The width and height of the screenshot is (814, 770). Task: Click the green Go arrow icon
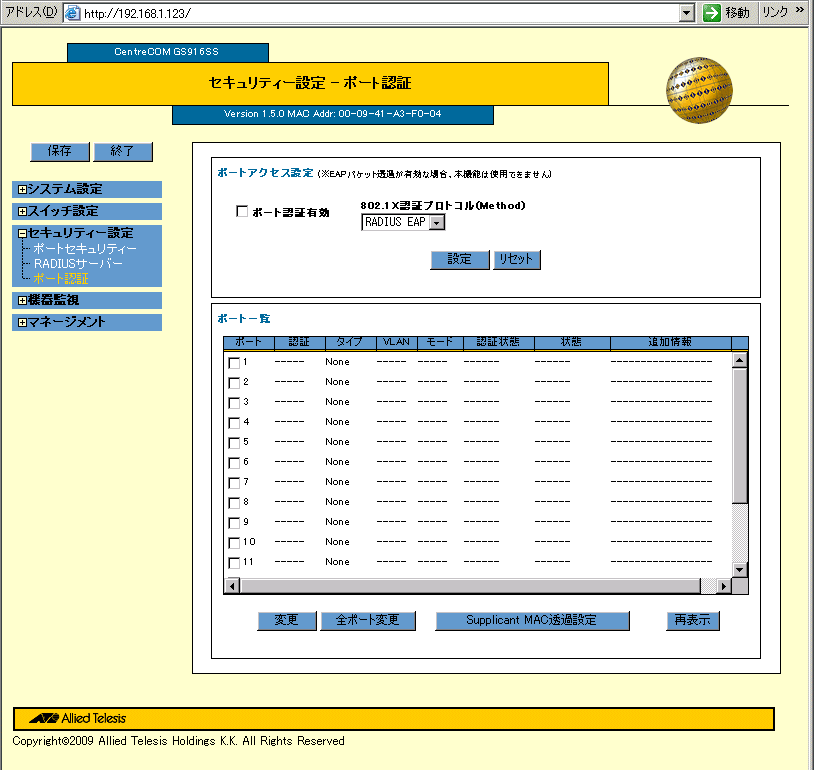click(712, 13)
